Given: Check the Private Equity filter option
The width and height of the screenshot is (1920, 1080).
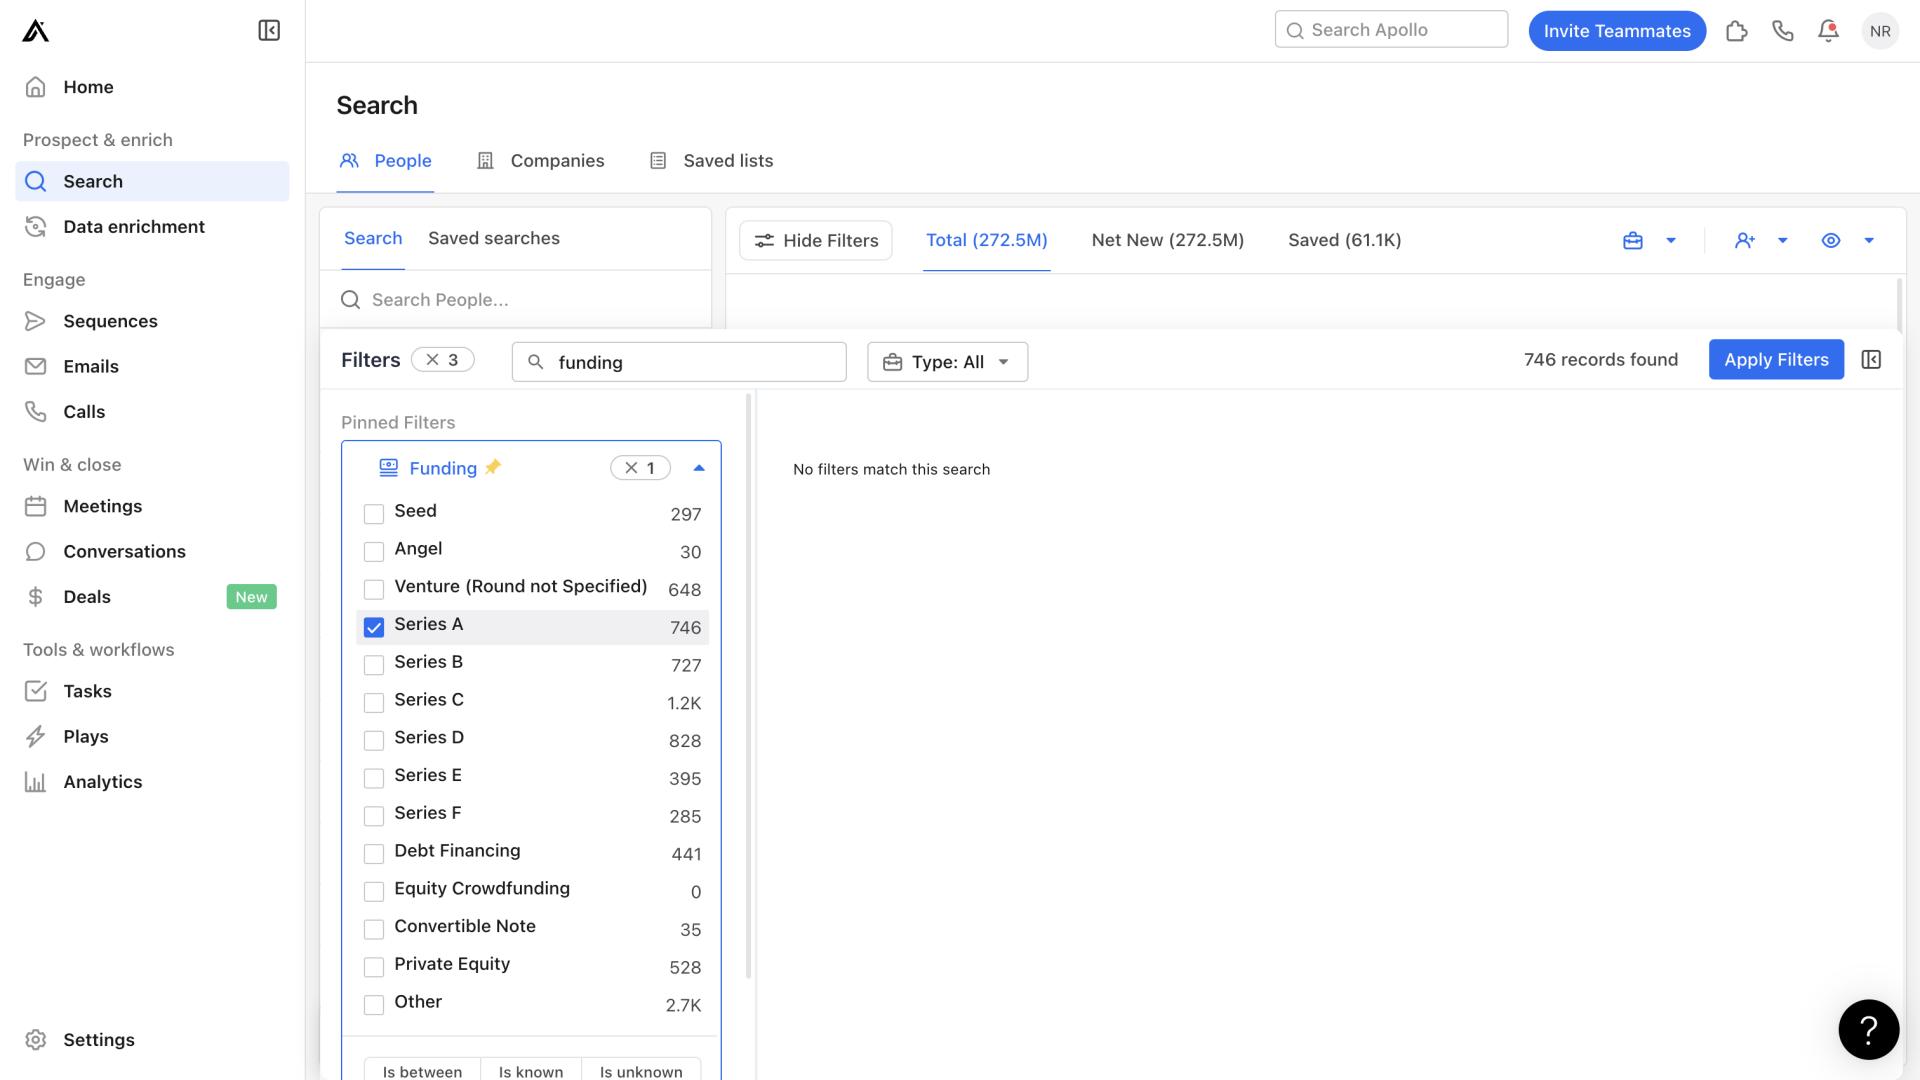Looking at the screenshot, I should [373, 965].
